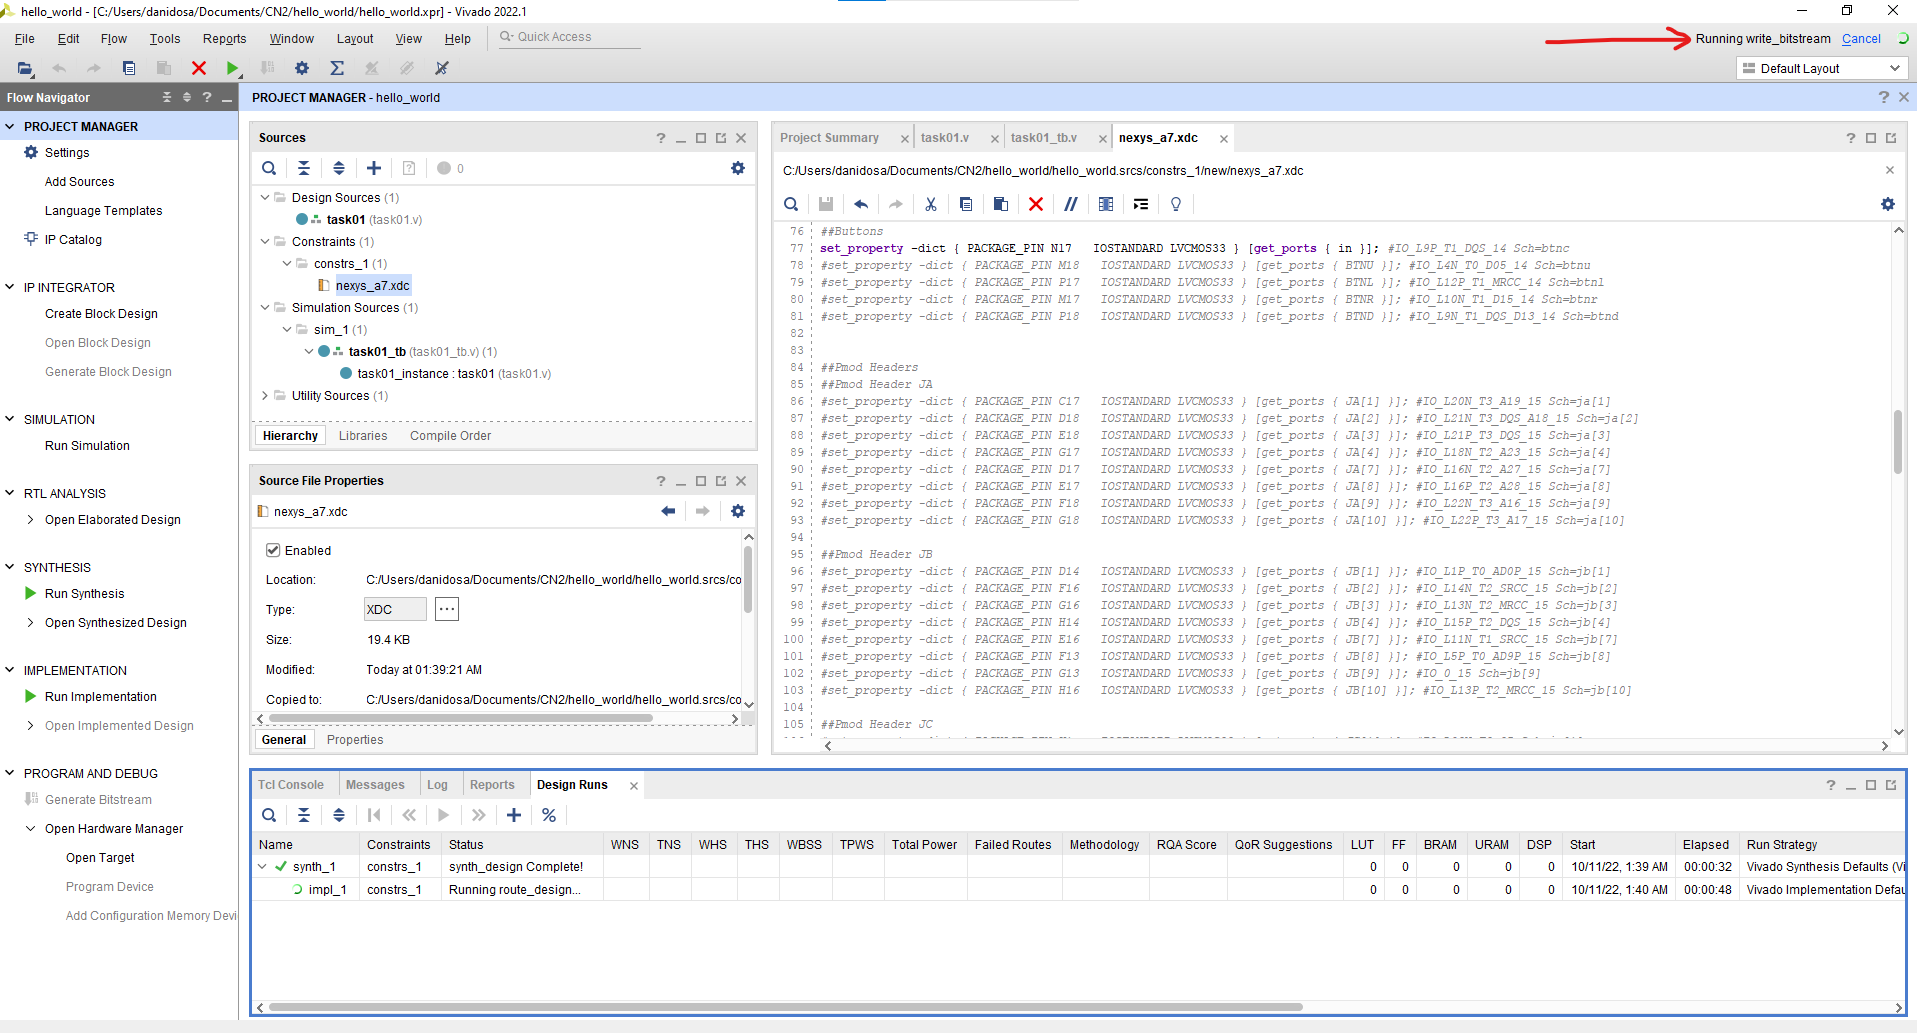Open XDC editor settings gear
The image size is (1917, 1033).
tap(1888, 204)
